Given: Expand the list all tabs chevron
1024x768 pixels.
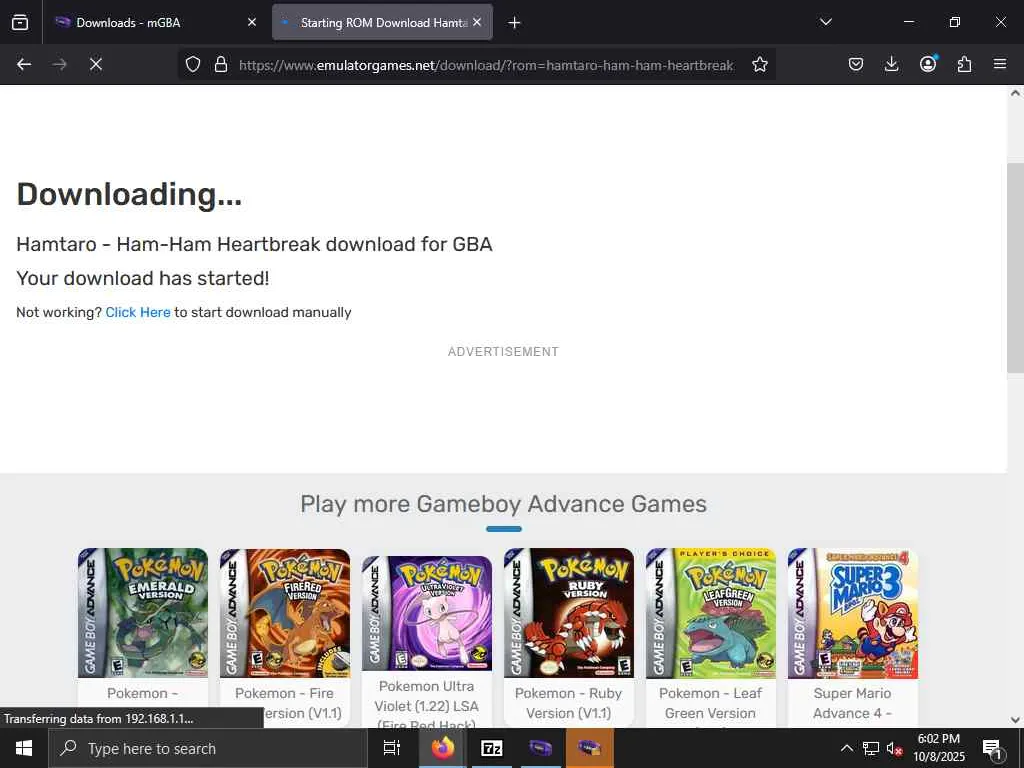Looking at the screenshot, I should 825,22.
